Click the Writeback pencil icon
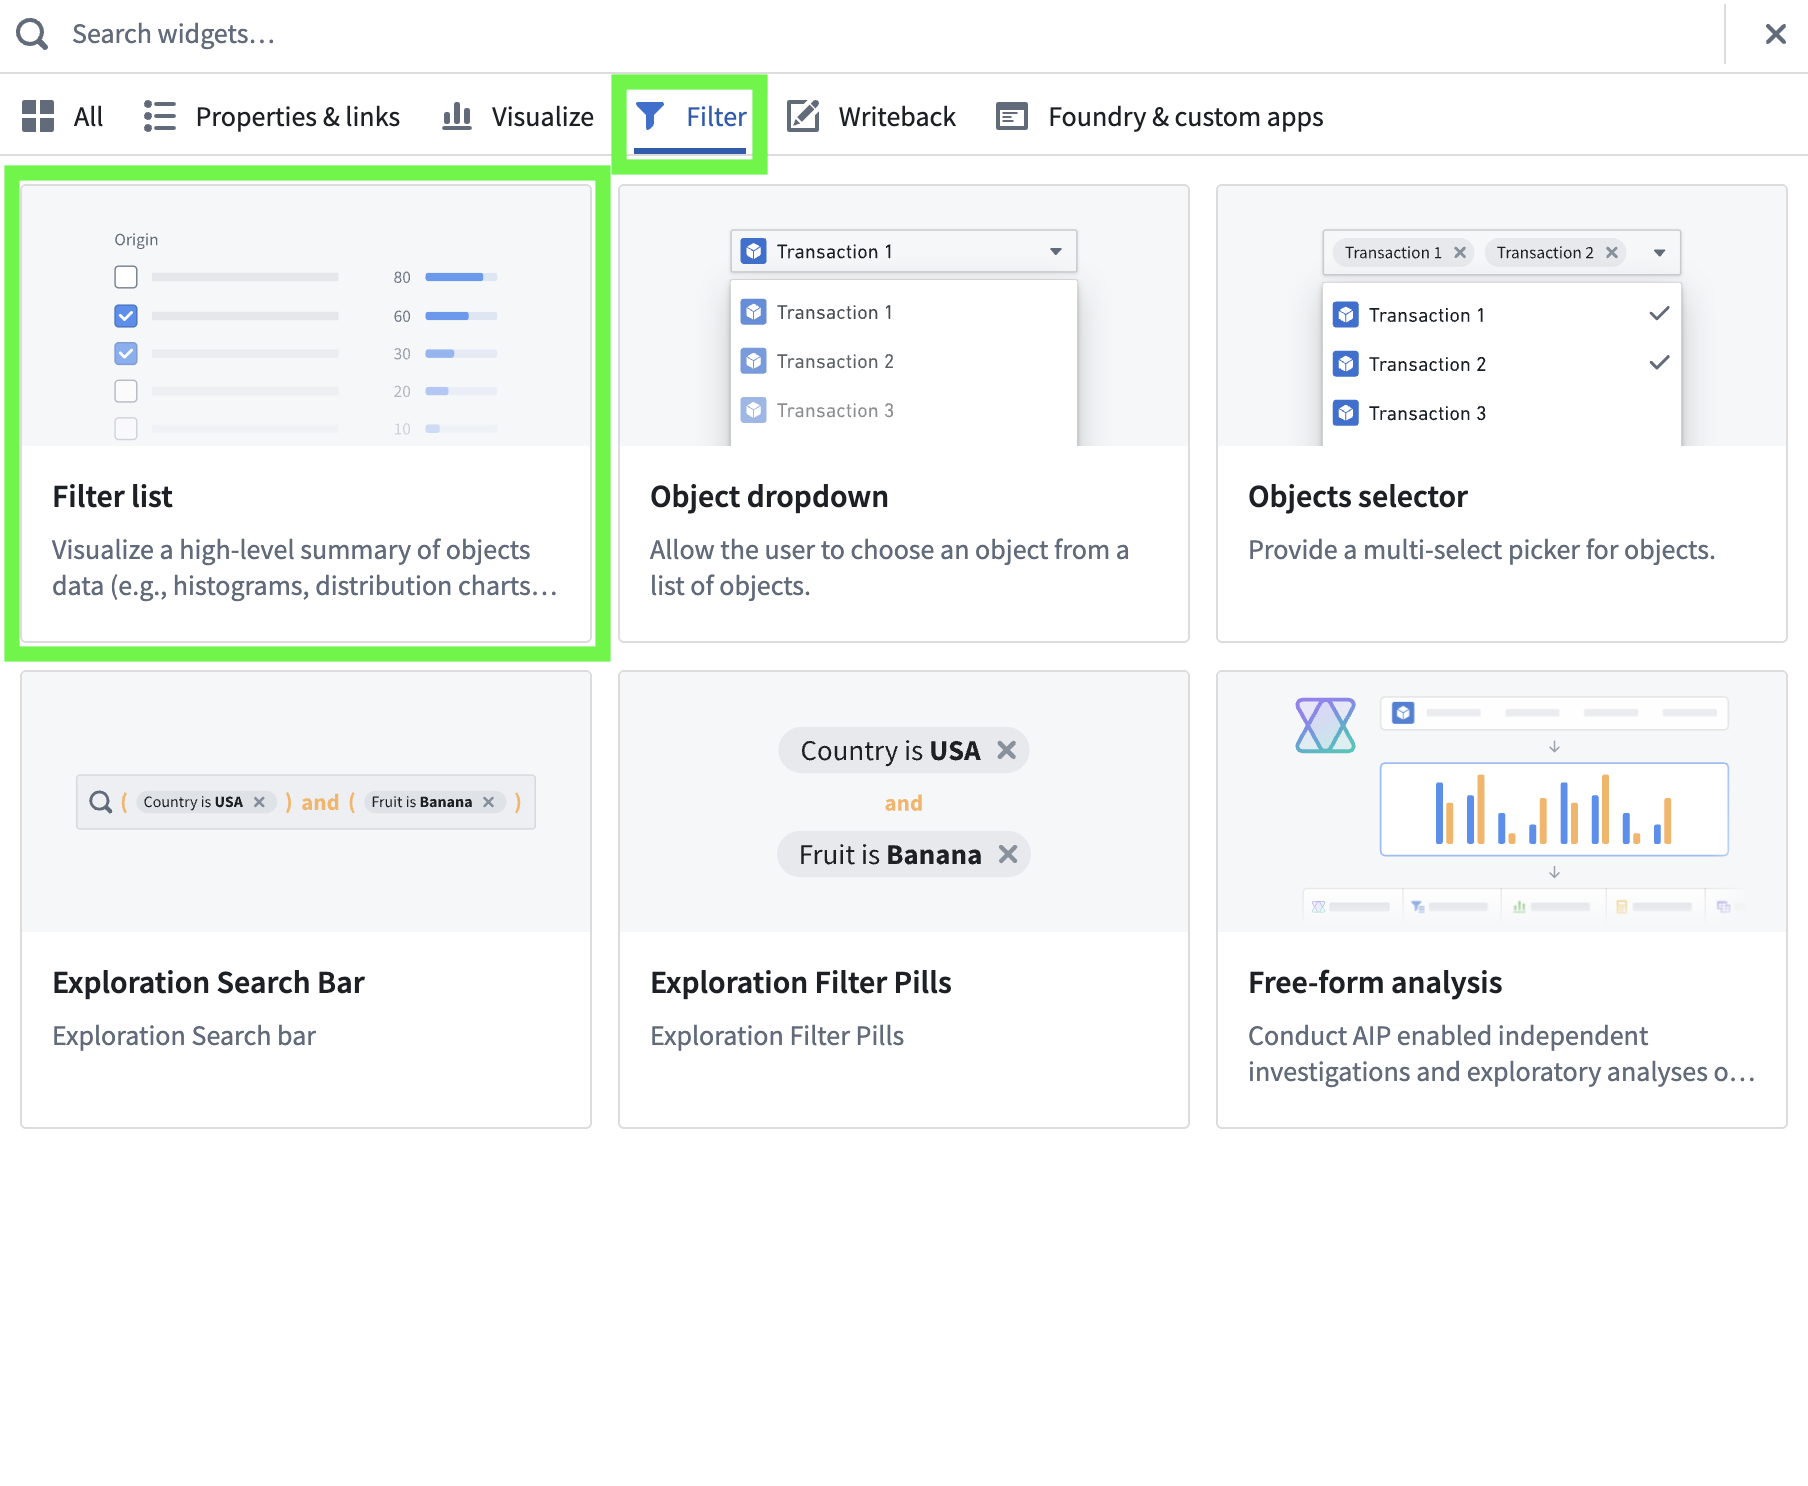Viewport: 1808px width, 1486px height. (x=803, y=117)
